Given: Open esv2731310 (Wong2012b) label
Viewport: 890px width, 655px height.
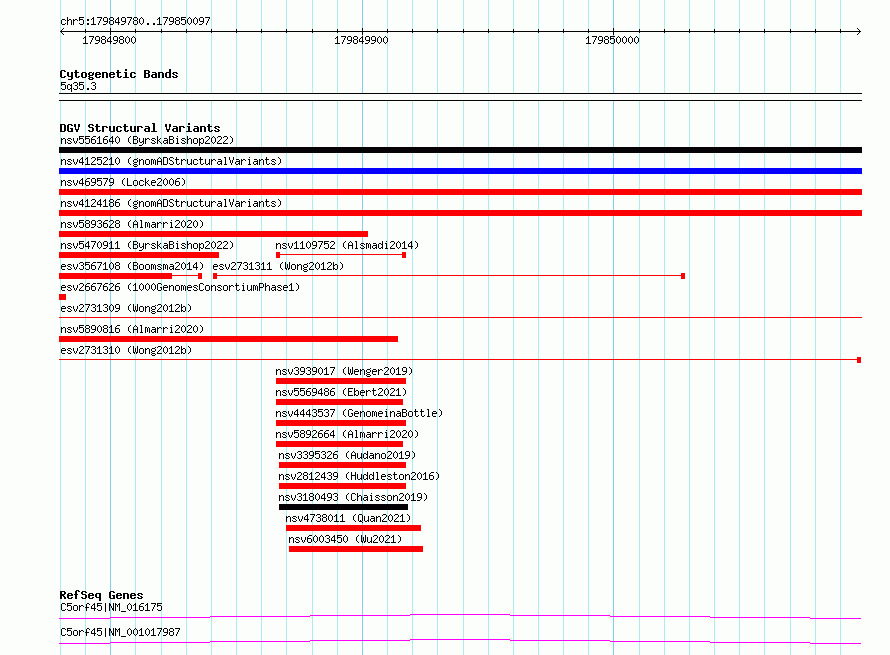Looking at the screenshot, I should tap(126, 350).
